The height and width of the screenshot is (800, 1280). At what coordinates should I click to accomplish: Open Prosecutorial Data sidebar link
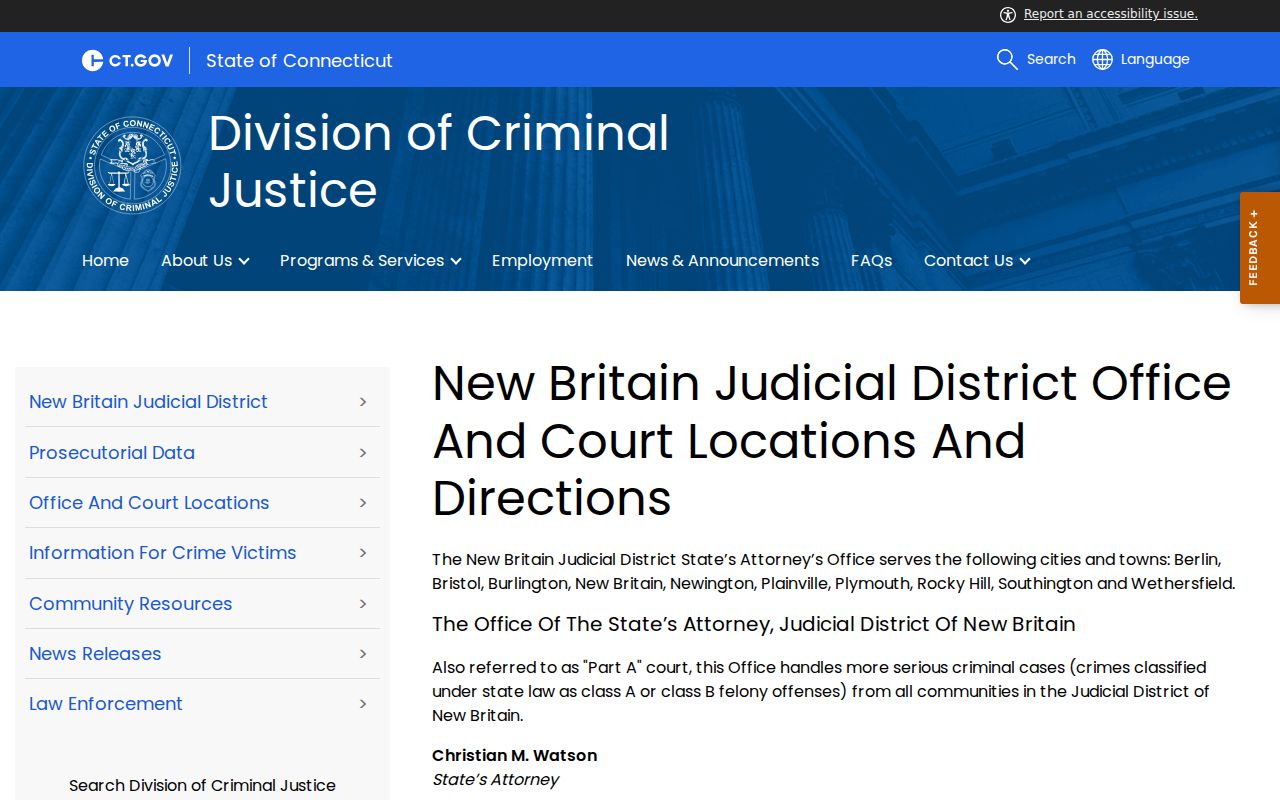point(112,453)
